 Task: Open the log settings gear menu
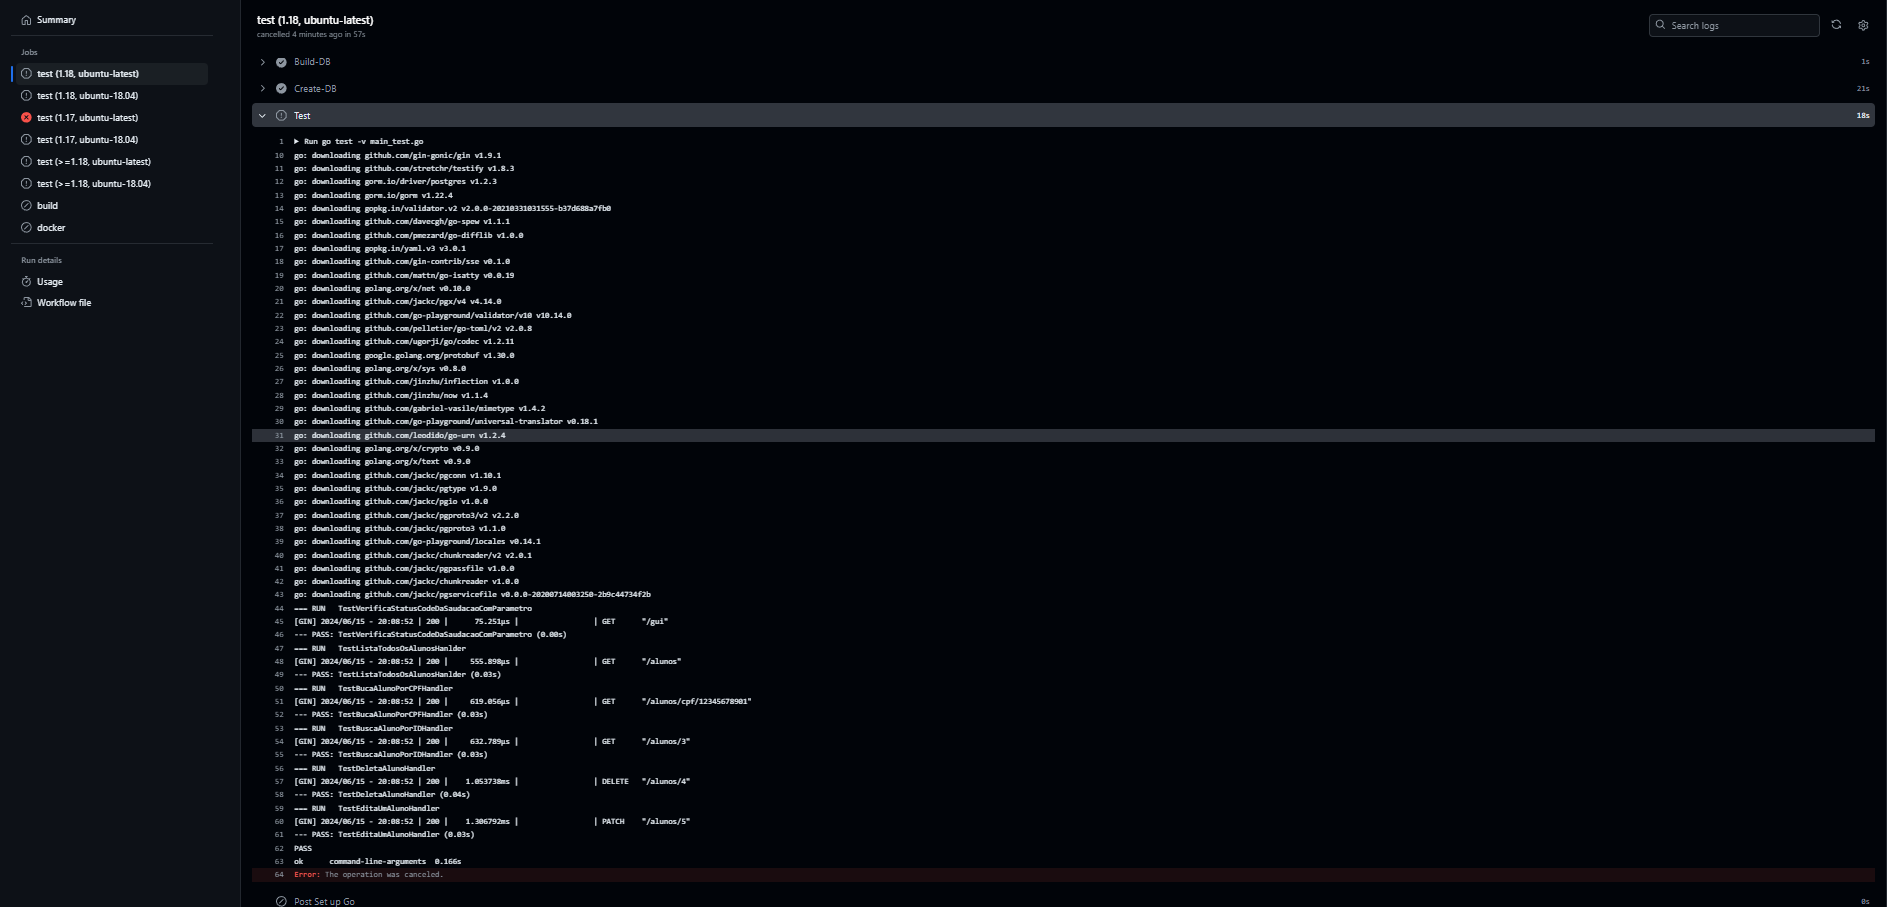click(1863, 26)
